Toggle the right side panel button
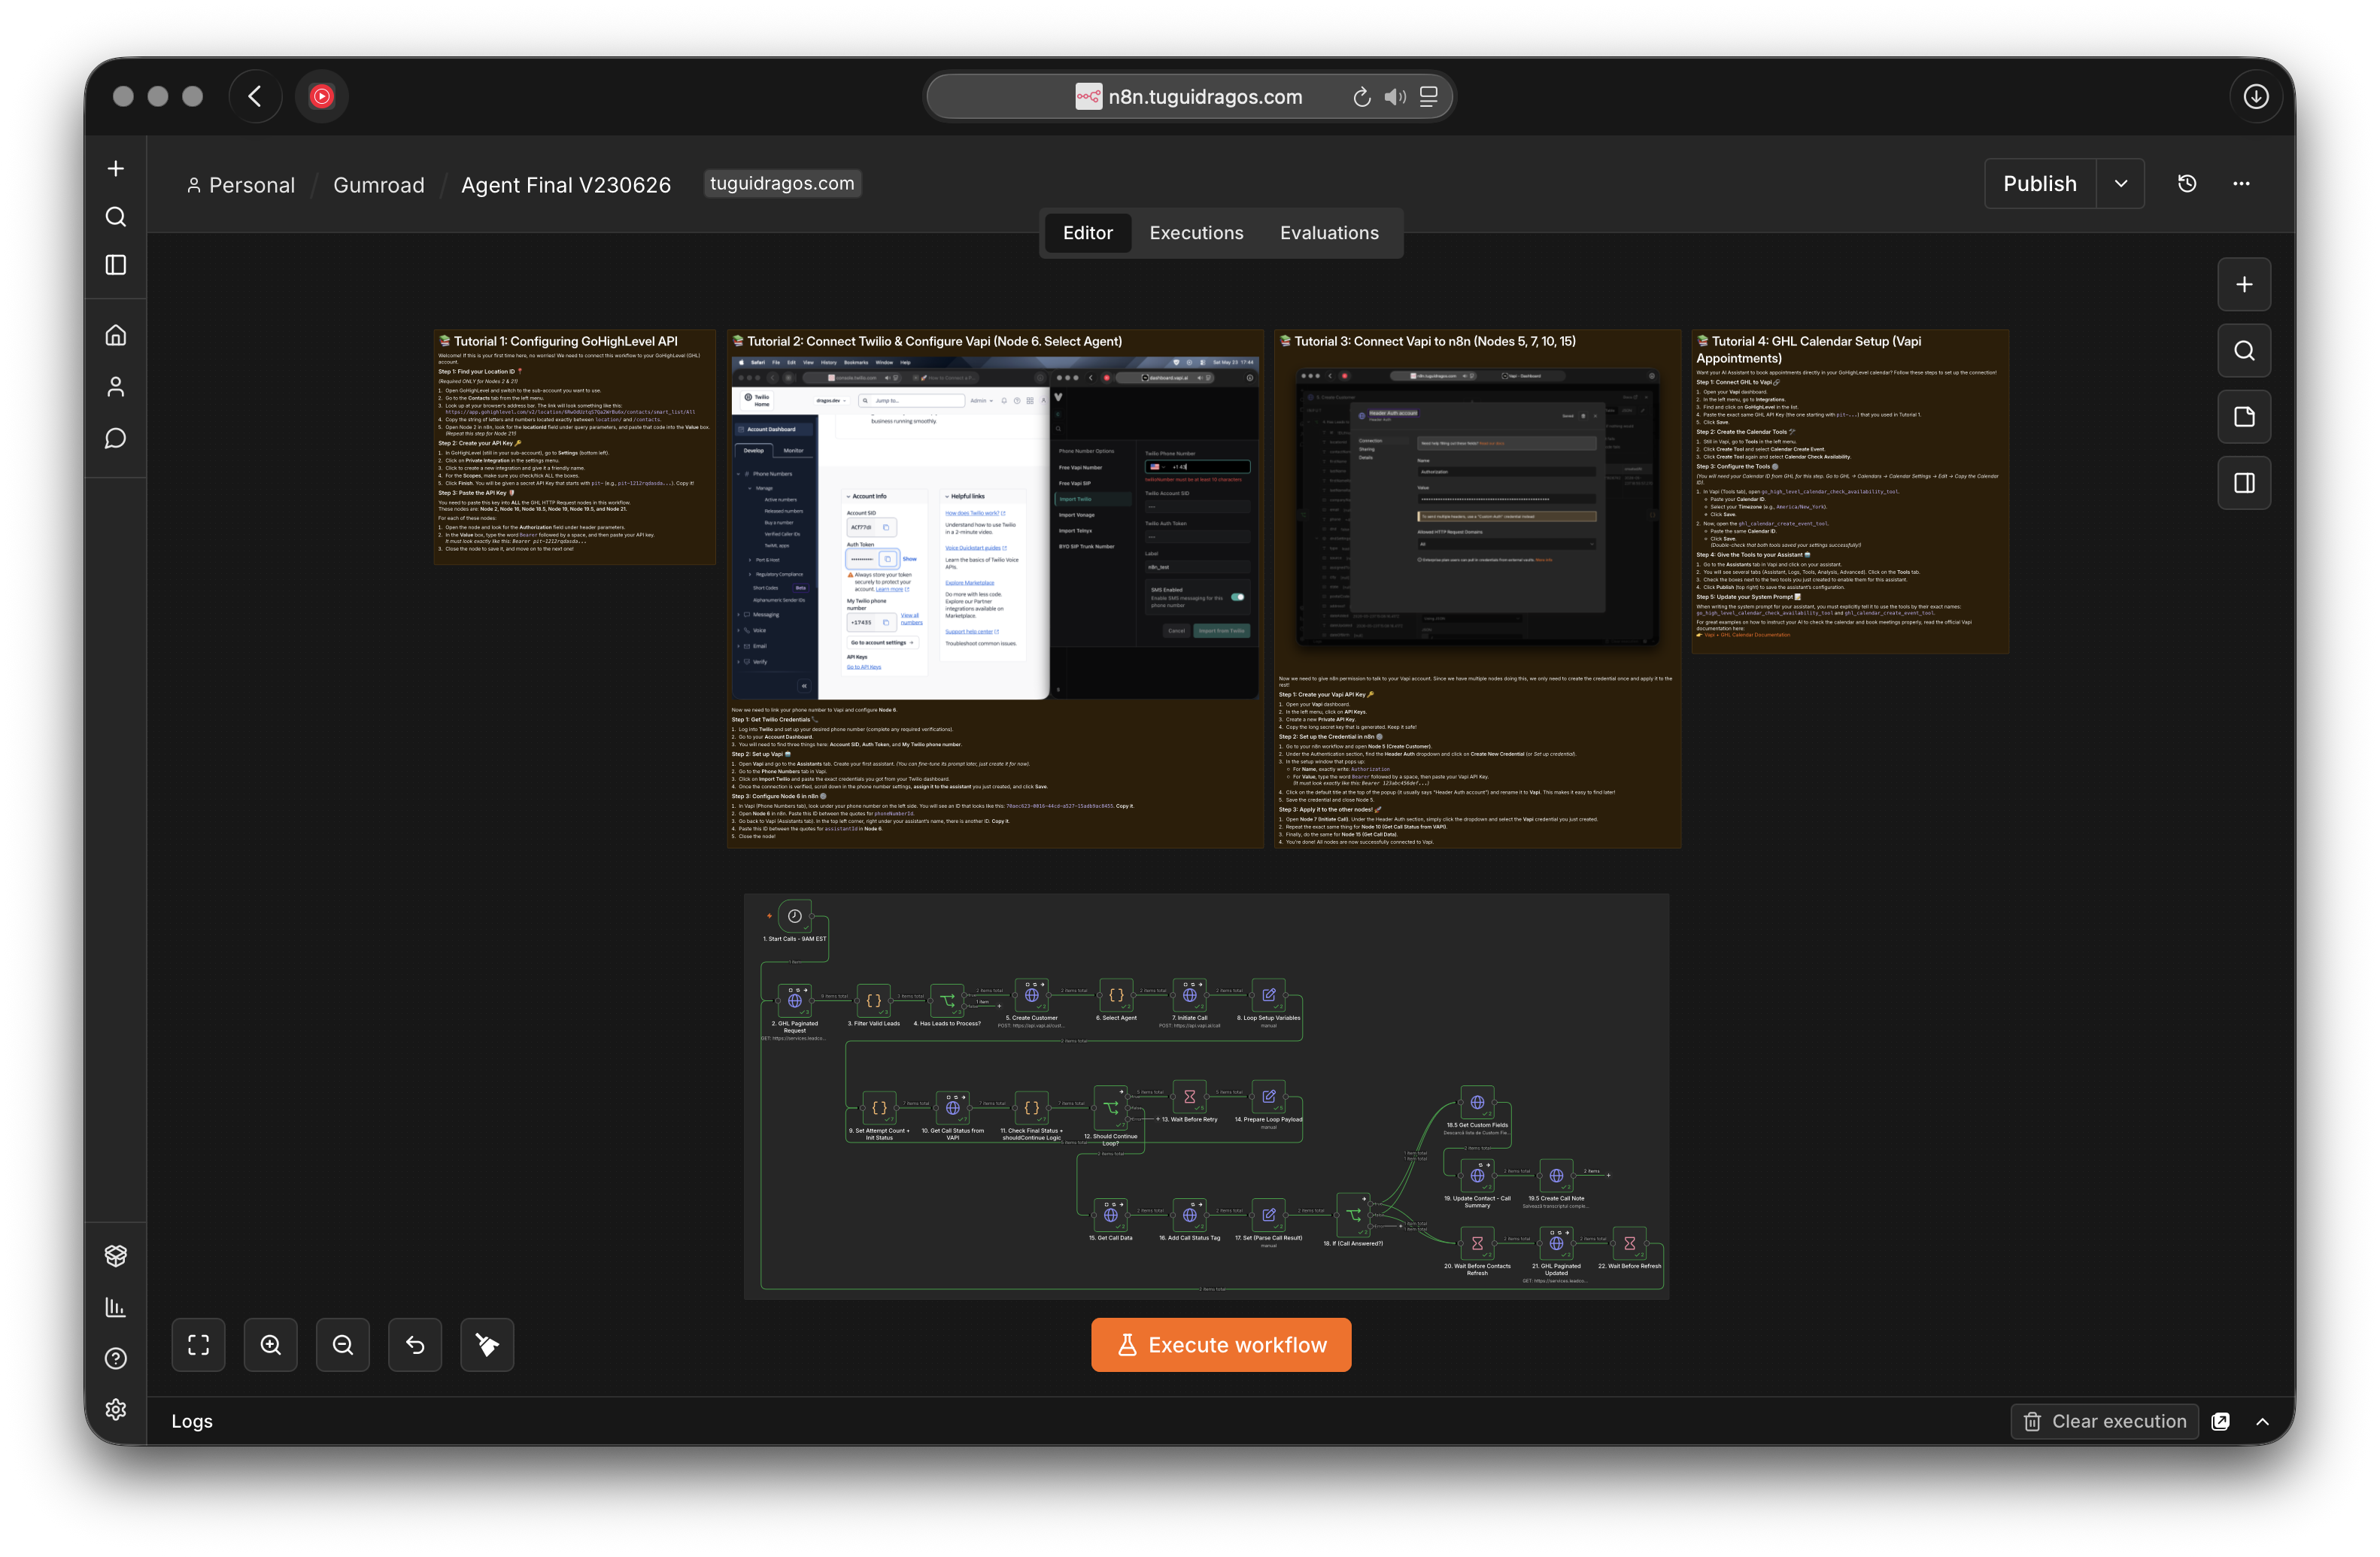This screenshot has width=2380, height=1557. (2244, 483)
